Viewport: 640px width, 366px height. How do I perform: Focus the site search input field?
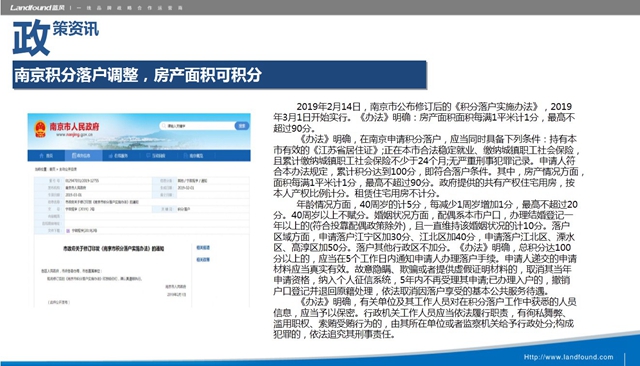pyautogui.click(x=198, y=126)
